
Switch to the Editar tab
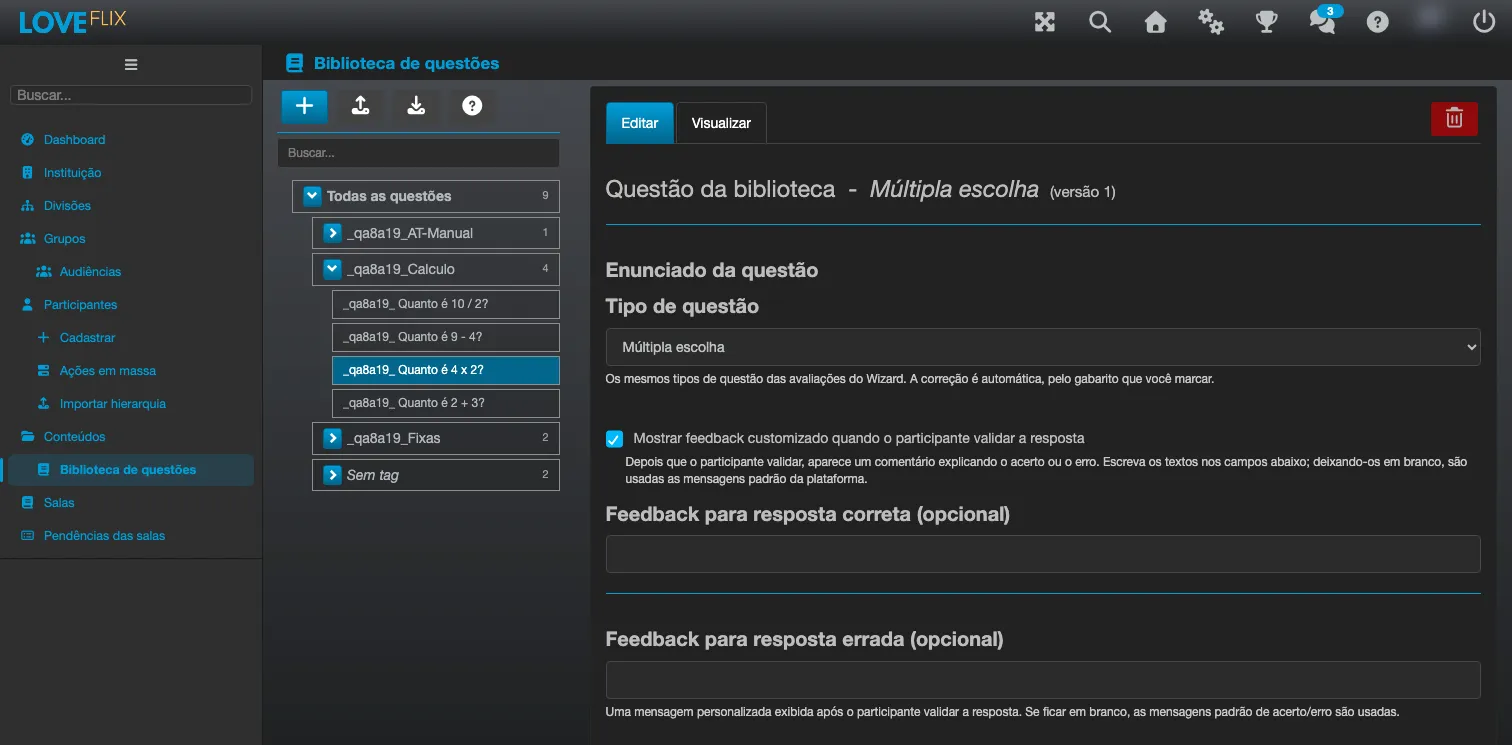(x=640, y=123)
